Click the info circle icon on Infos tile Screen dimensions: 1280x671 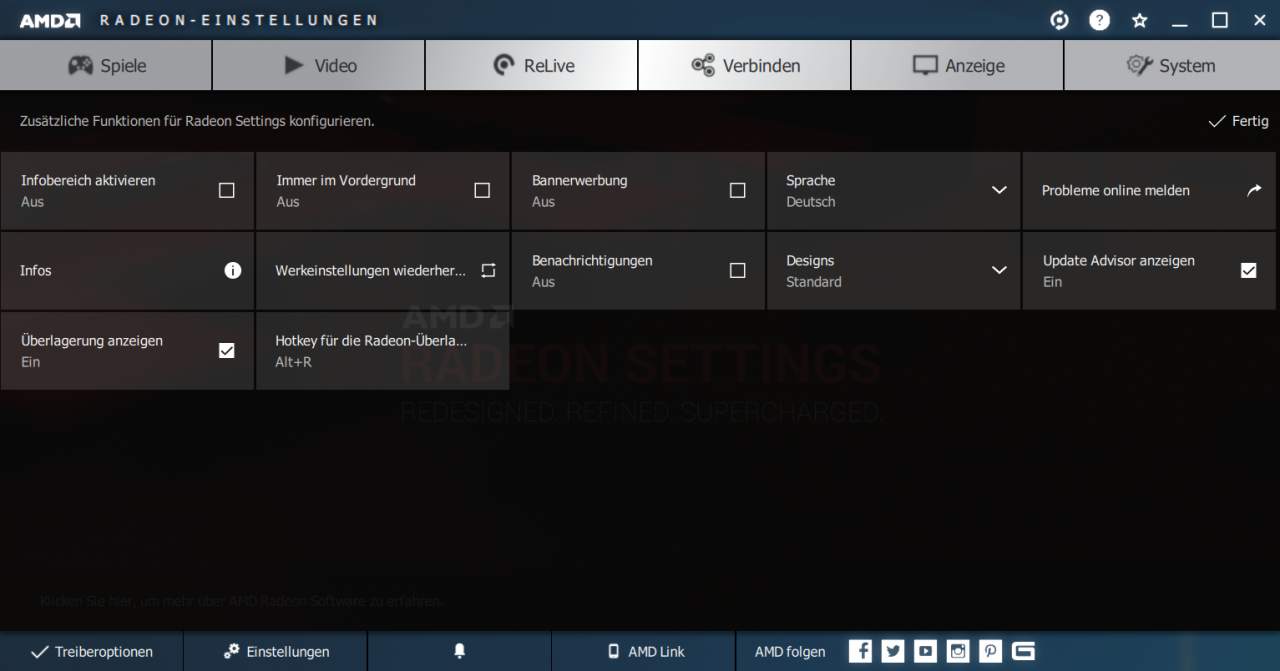click(x=233, y=270)
